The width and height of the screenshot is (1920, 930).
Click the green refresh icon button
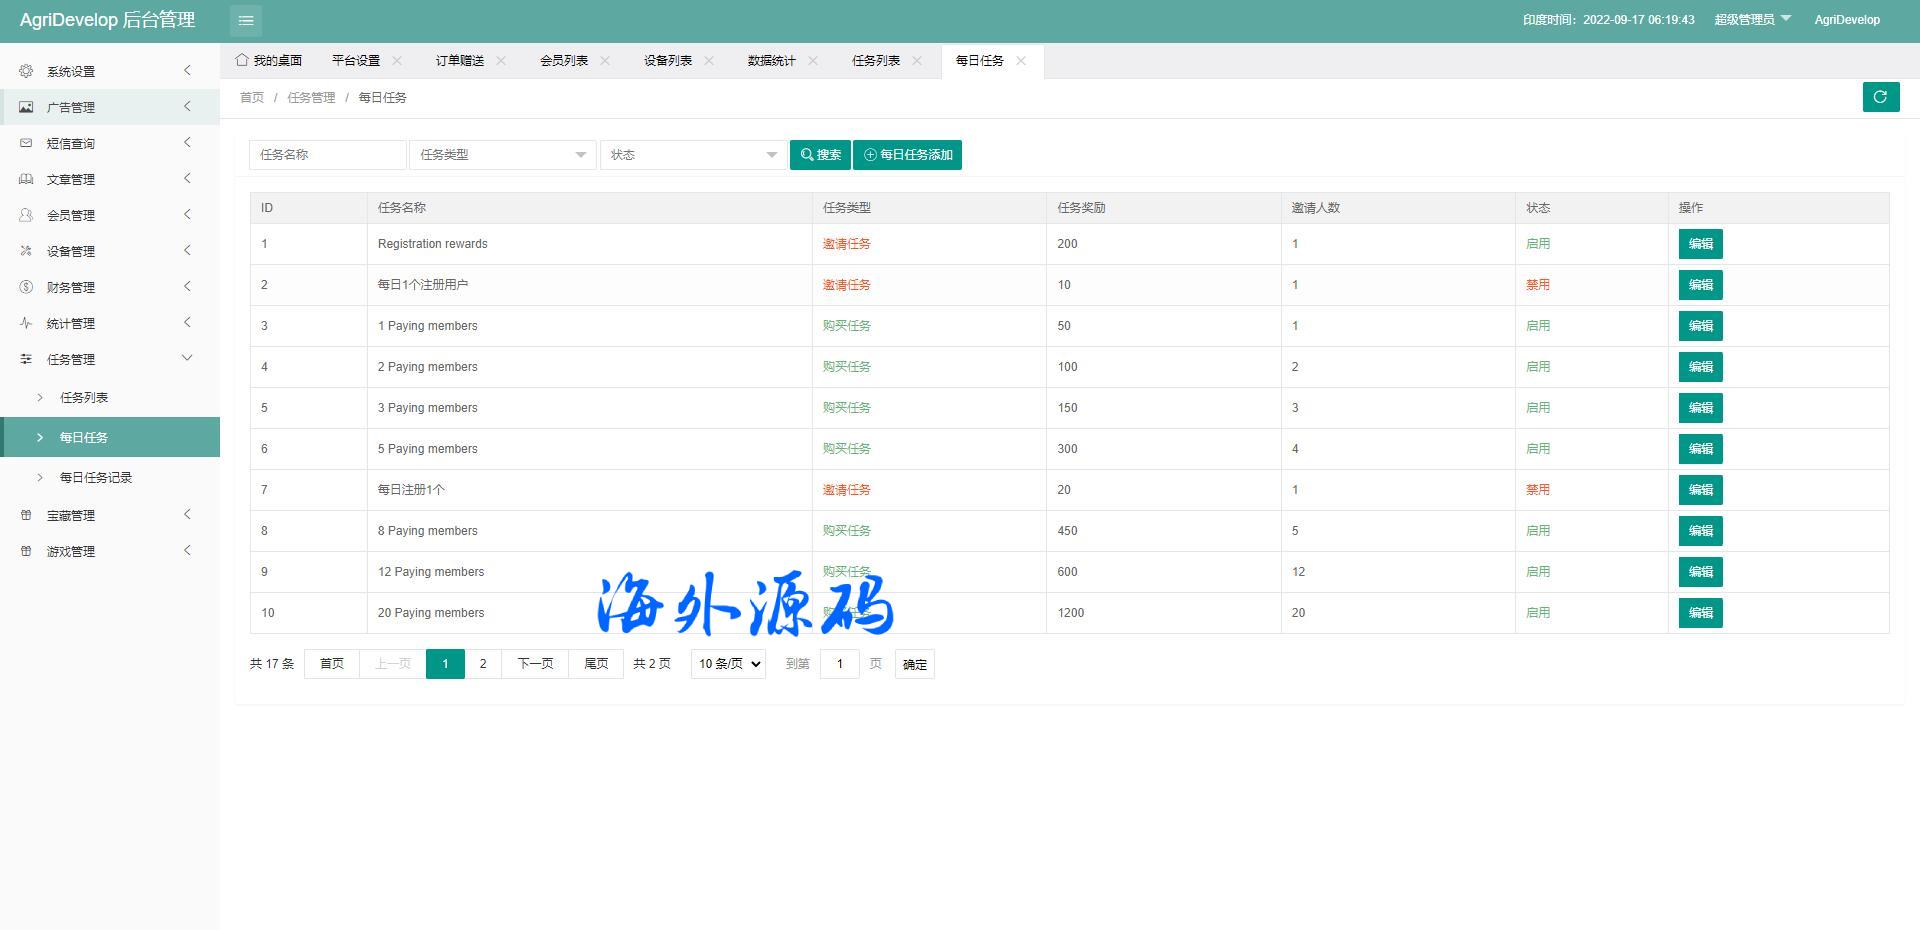pos(1880,97)
